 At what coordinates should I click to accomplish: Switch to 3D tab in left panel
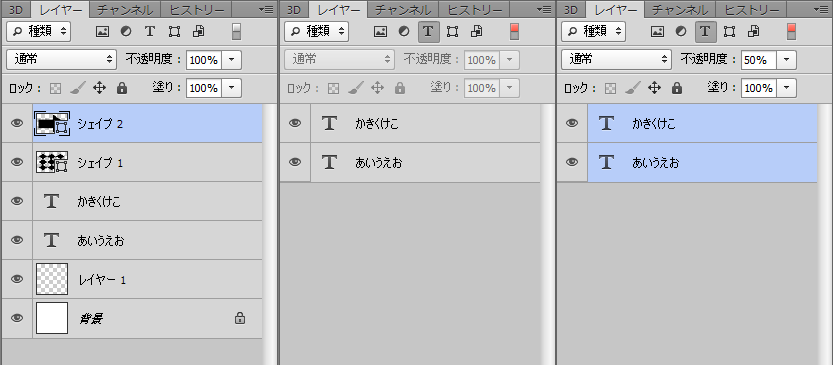(16, 10)
